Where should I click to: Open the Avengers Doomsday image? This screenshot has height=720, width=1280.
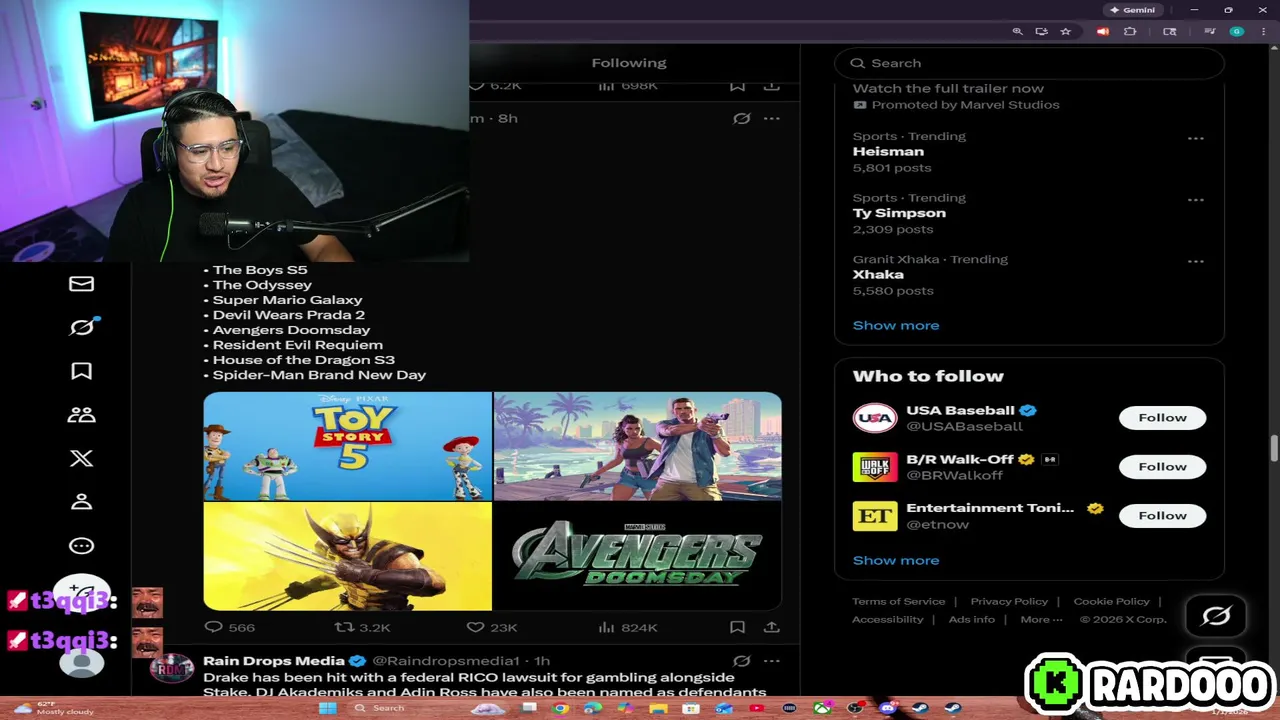638,556
